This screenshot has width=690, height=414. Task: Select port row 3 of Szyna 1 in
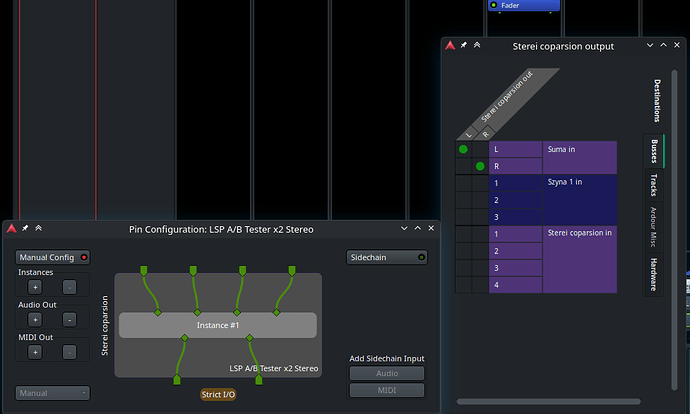(x=515, y=217)
